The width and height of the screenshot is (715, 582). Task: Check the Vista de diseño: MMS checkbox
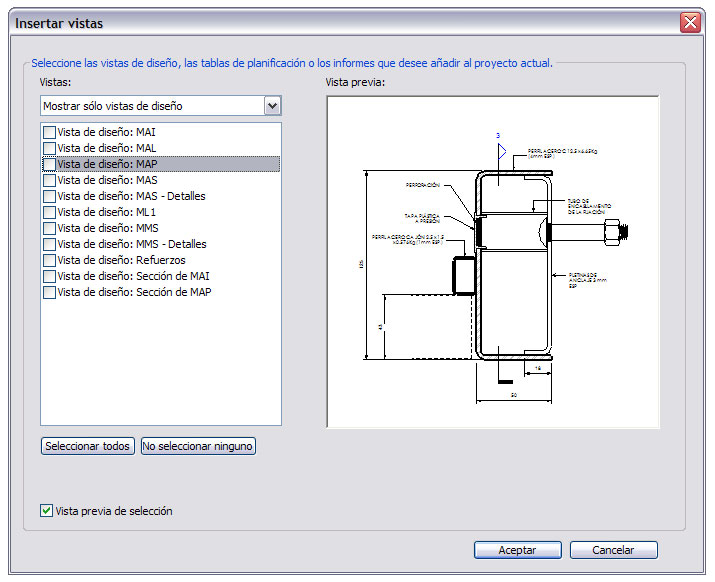click(x=49, y=228)
